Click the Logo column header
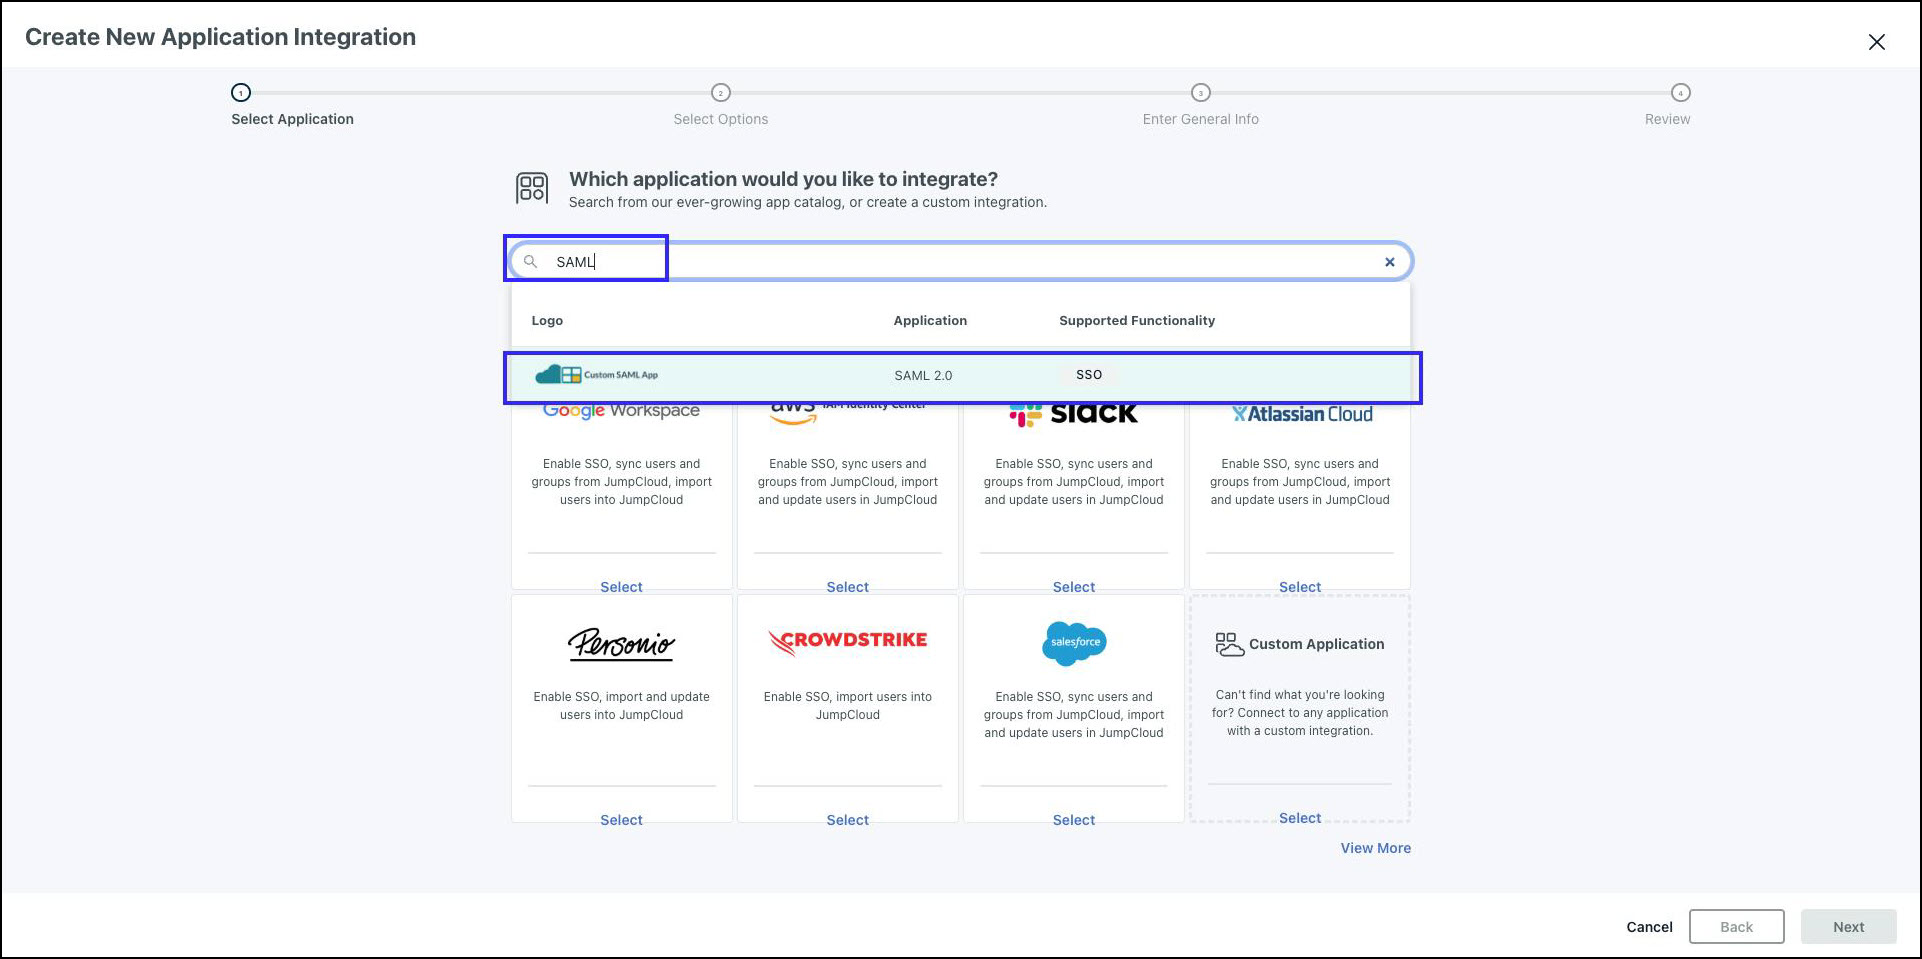The width and height of the screenshot is (1922, 959). 547,321
